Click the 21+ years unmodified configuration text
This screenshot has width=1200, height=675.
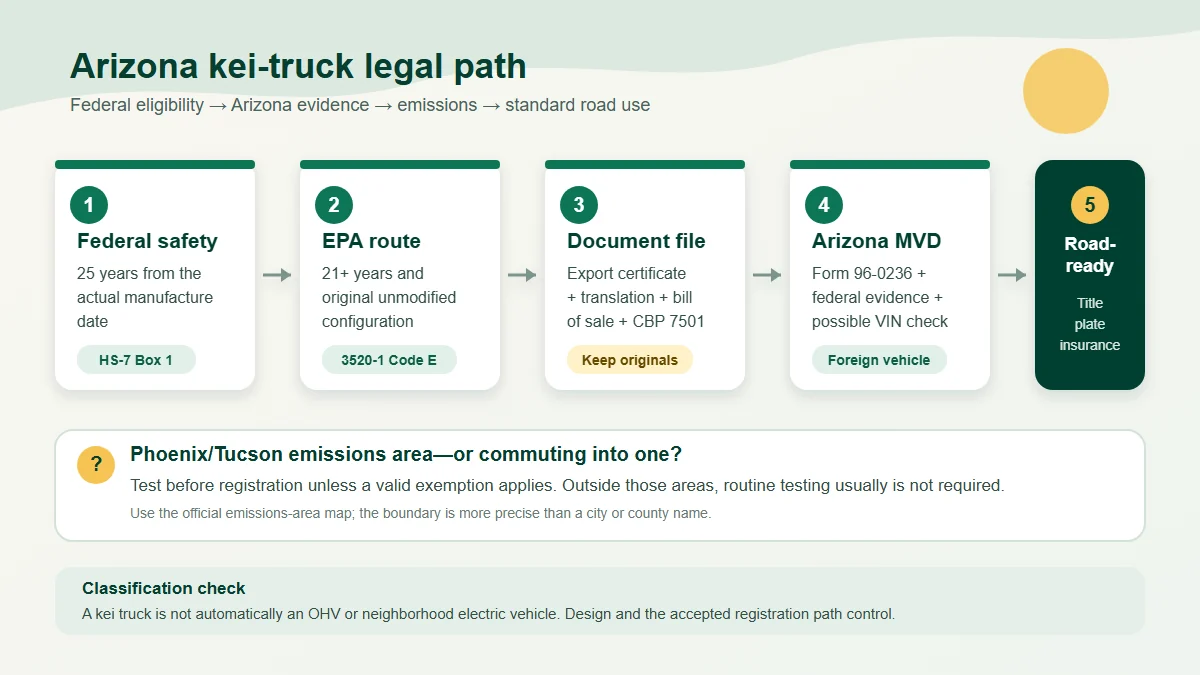pyautogui.click(x=389, y=297)
